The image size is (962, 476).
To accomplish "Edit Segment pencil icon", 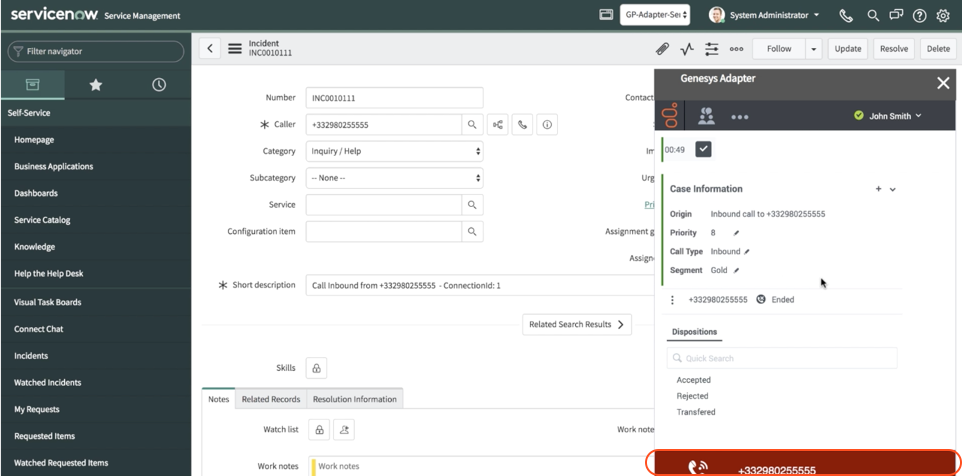I will coord(736,271).
